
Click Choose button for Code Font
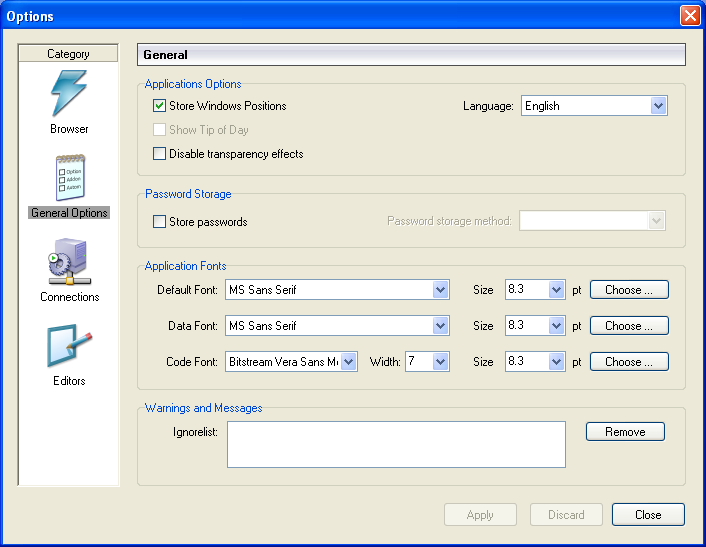pyautogui.click(x=629, y=362)
